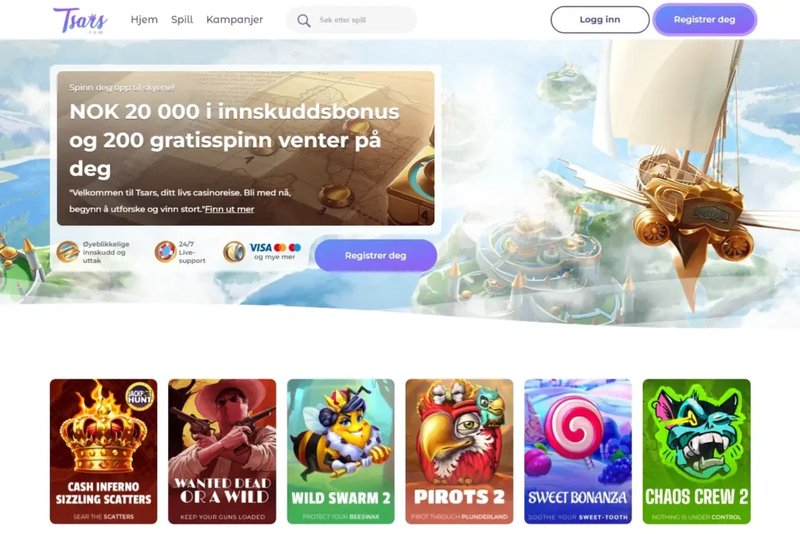Launch the Wild Swarm 2 game tile
This screenshot has height=534, width=800.
click(341, 451)
